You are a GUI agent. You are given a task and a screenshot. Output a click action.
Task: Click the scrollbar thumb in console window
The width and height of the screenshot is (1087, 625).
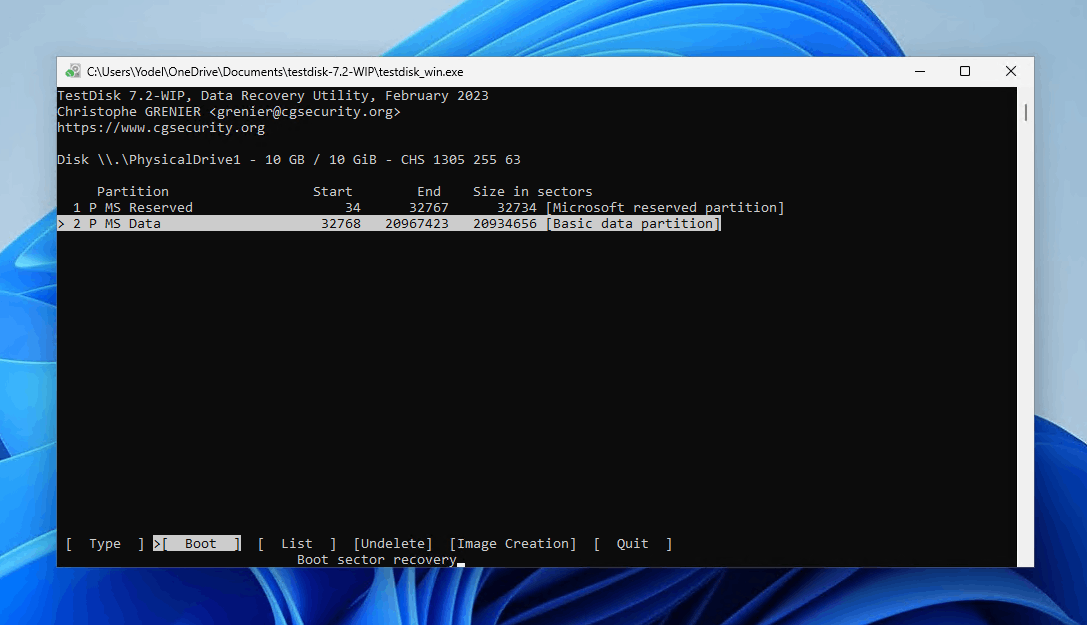1025,112
